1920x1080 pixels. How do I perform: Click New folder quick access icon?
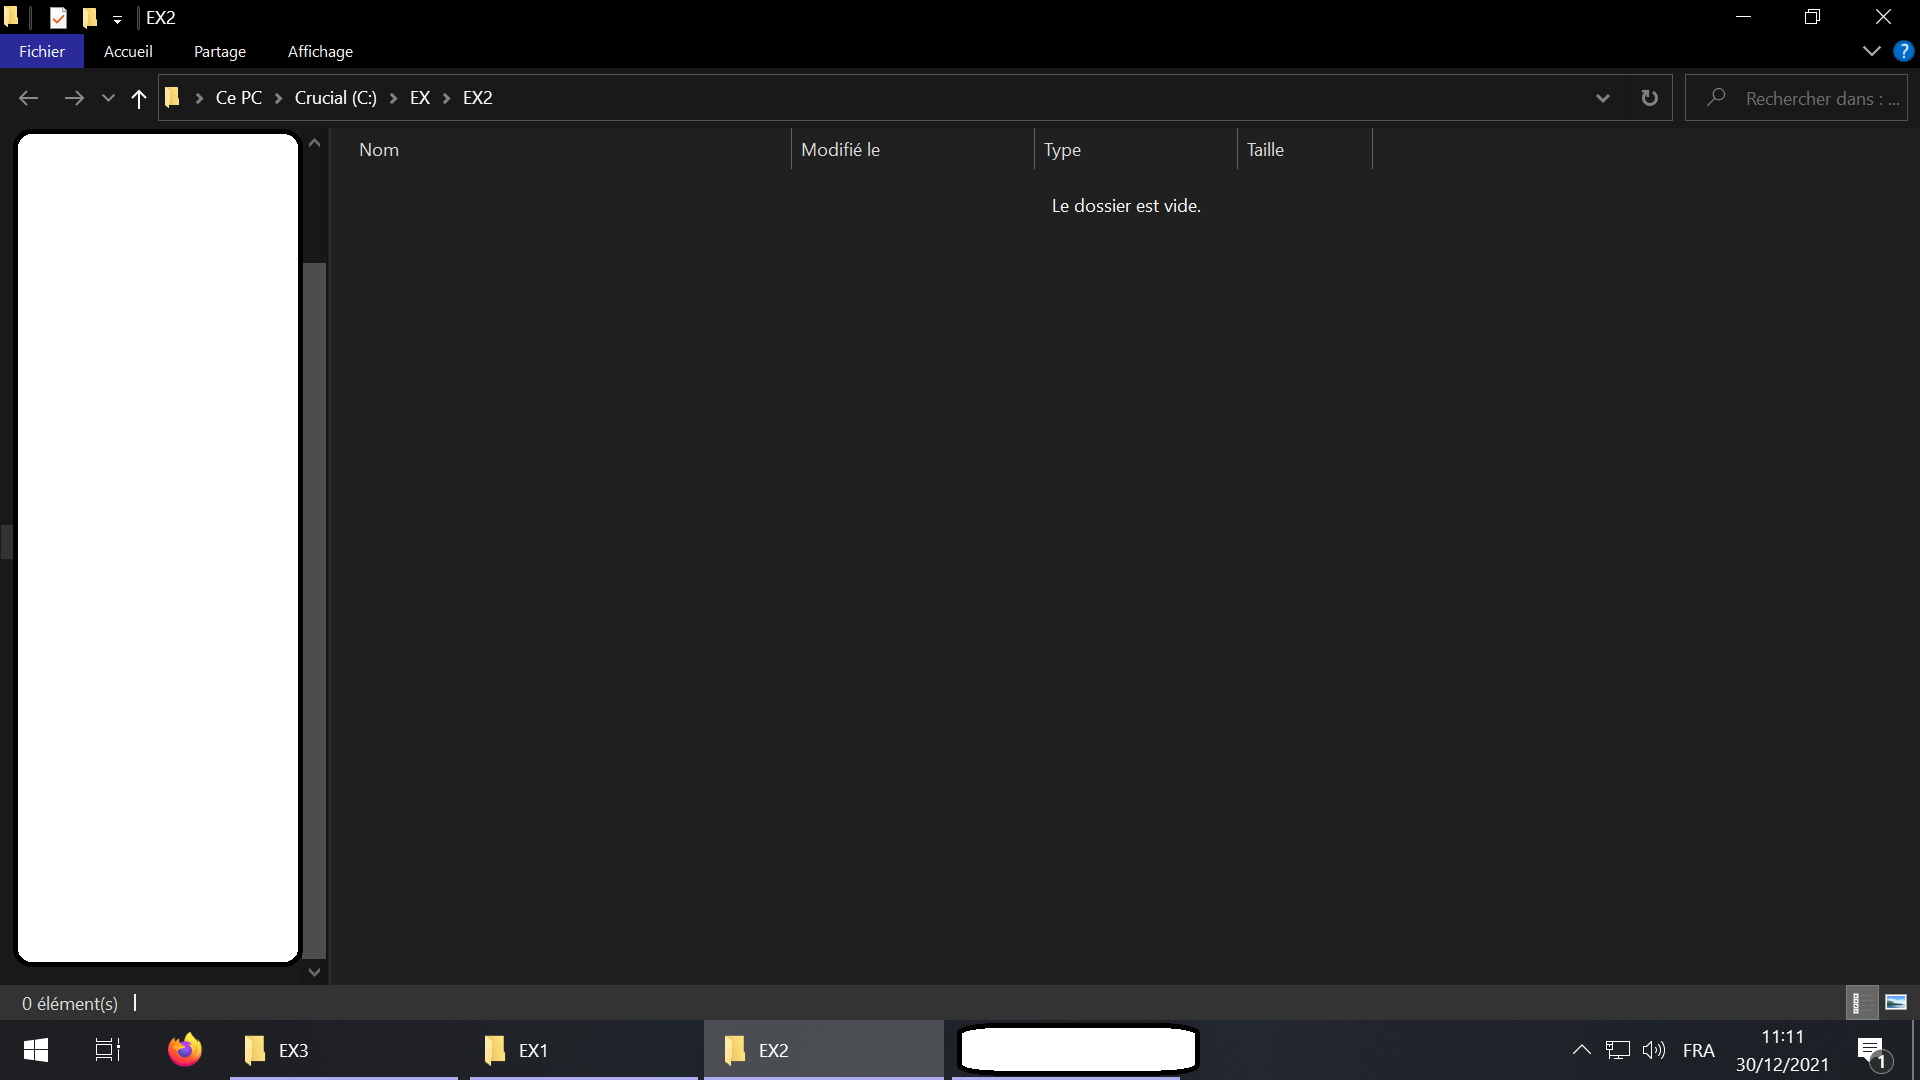tap(90, 17)
